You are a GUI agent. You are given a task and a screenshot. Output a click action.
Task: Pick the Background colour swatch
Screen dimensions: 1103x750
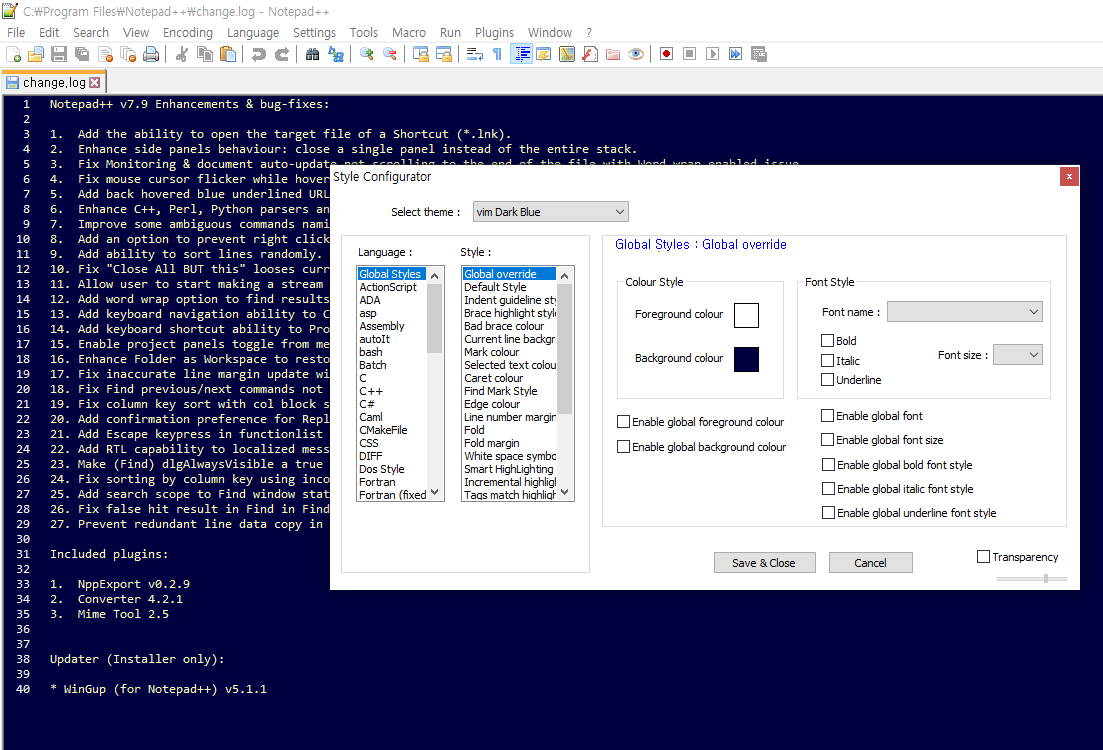pos(746,360)
